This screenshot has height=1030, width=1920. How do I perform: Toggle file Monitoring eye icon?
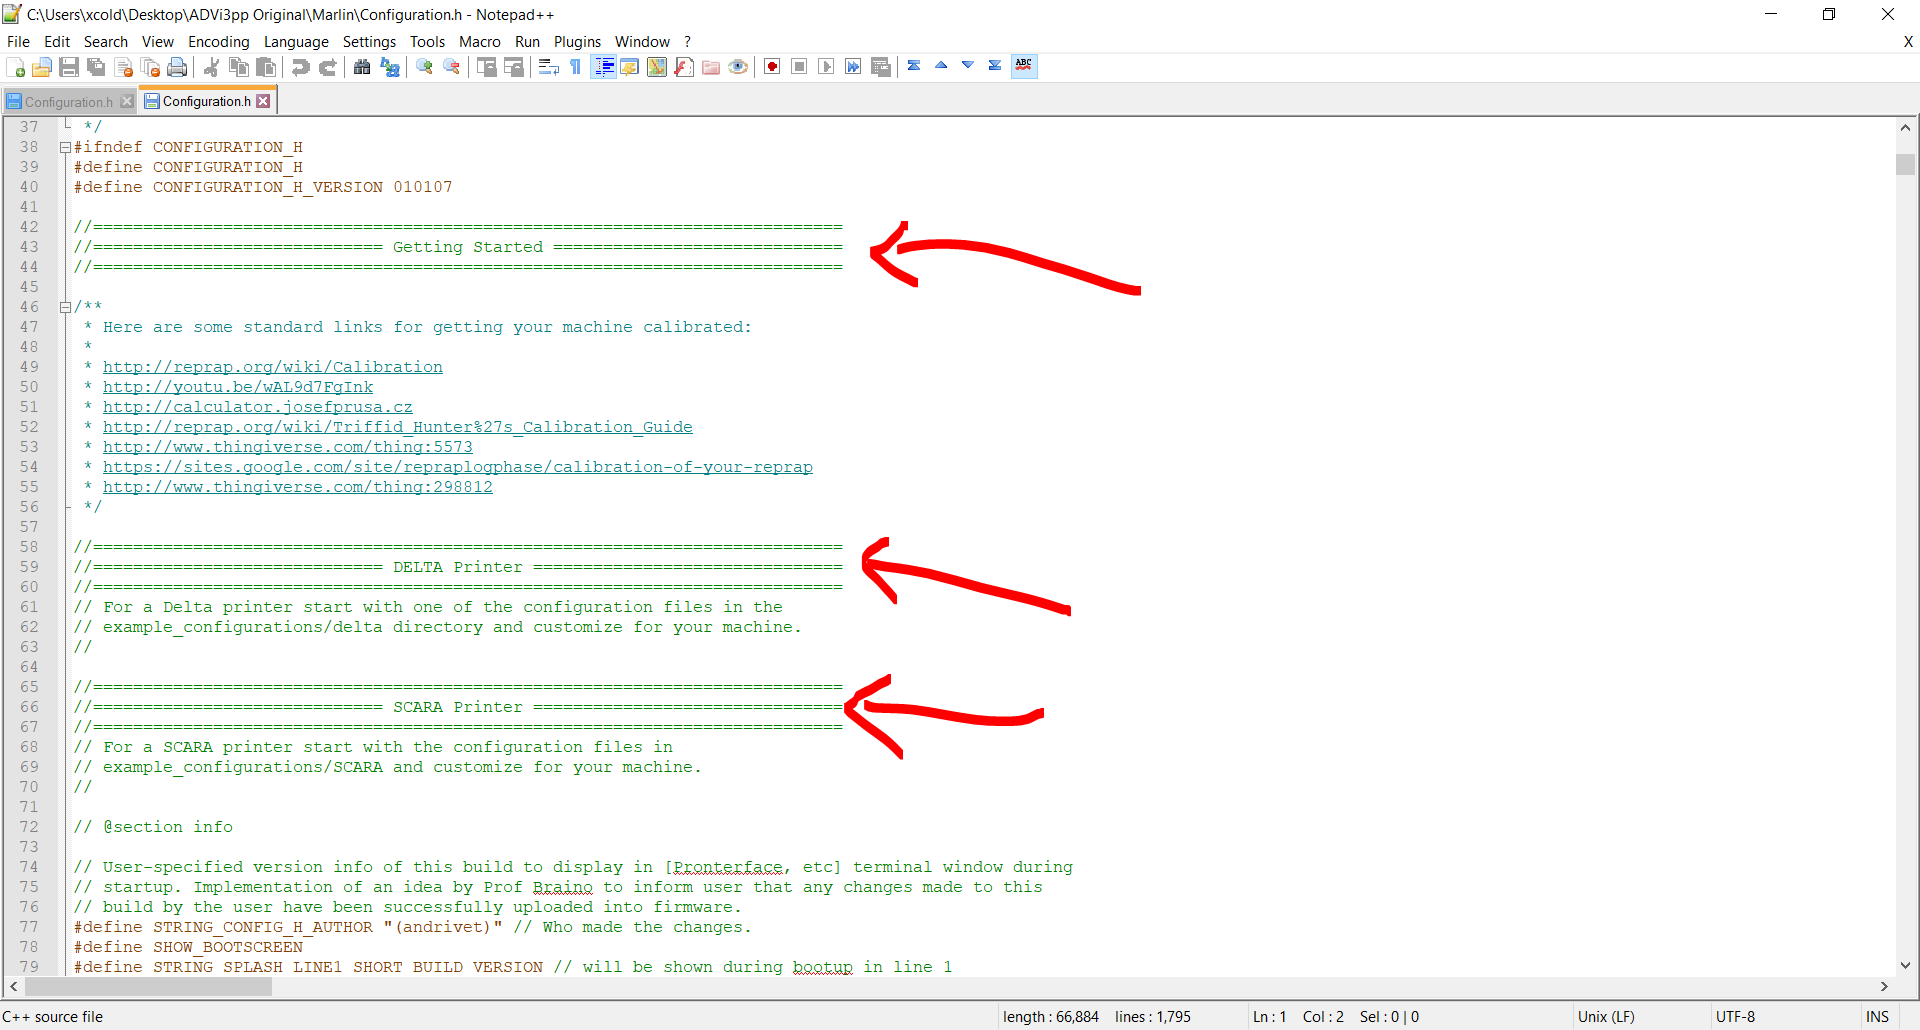tap(738, 67)
